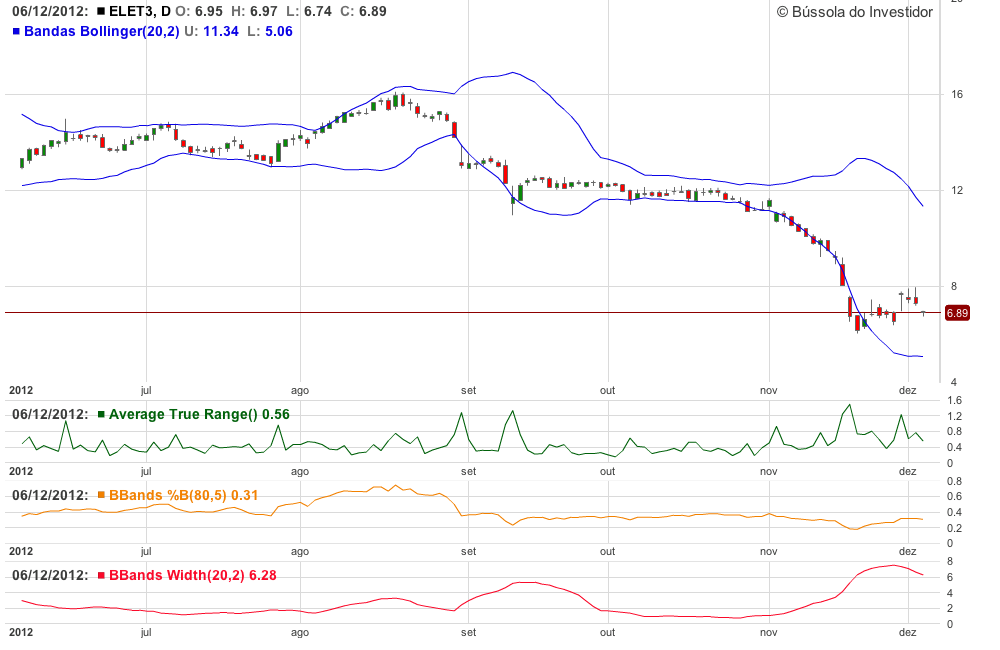This screenshot has width=1000, height=650.
Task: Click the date 06/12/2012 beside BBands Width
Action: (x=50, y=575)
